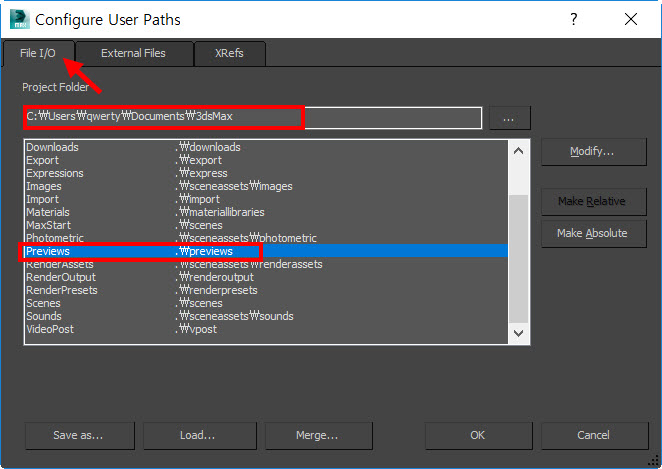Switch to the File I/O tab
Viewport: 662px width, 469px height.
pyautogui.click(x=38, y=53)
